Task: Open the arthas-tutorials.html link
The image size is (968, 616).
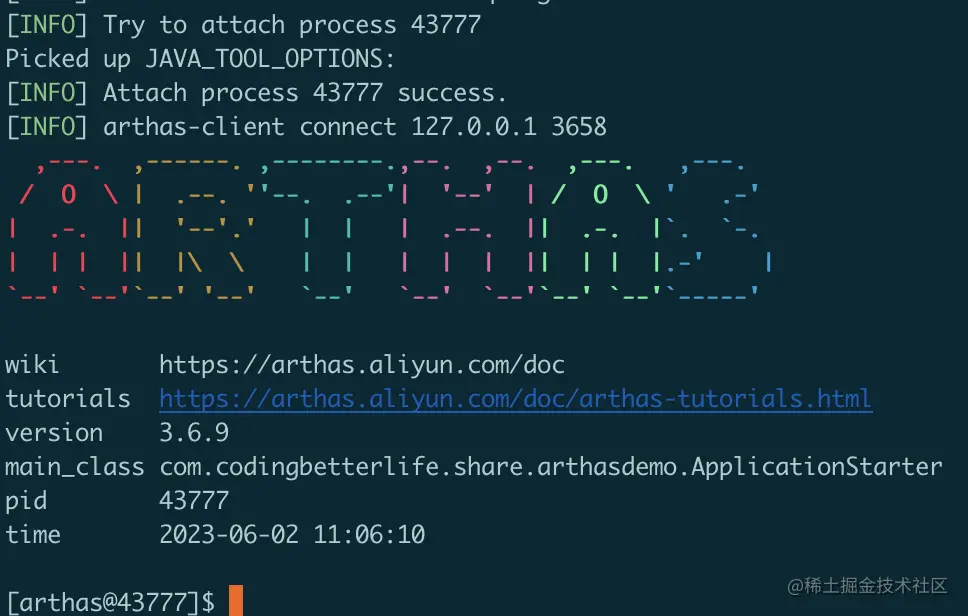Action: click(515, 399)
